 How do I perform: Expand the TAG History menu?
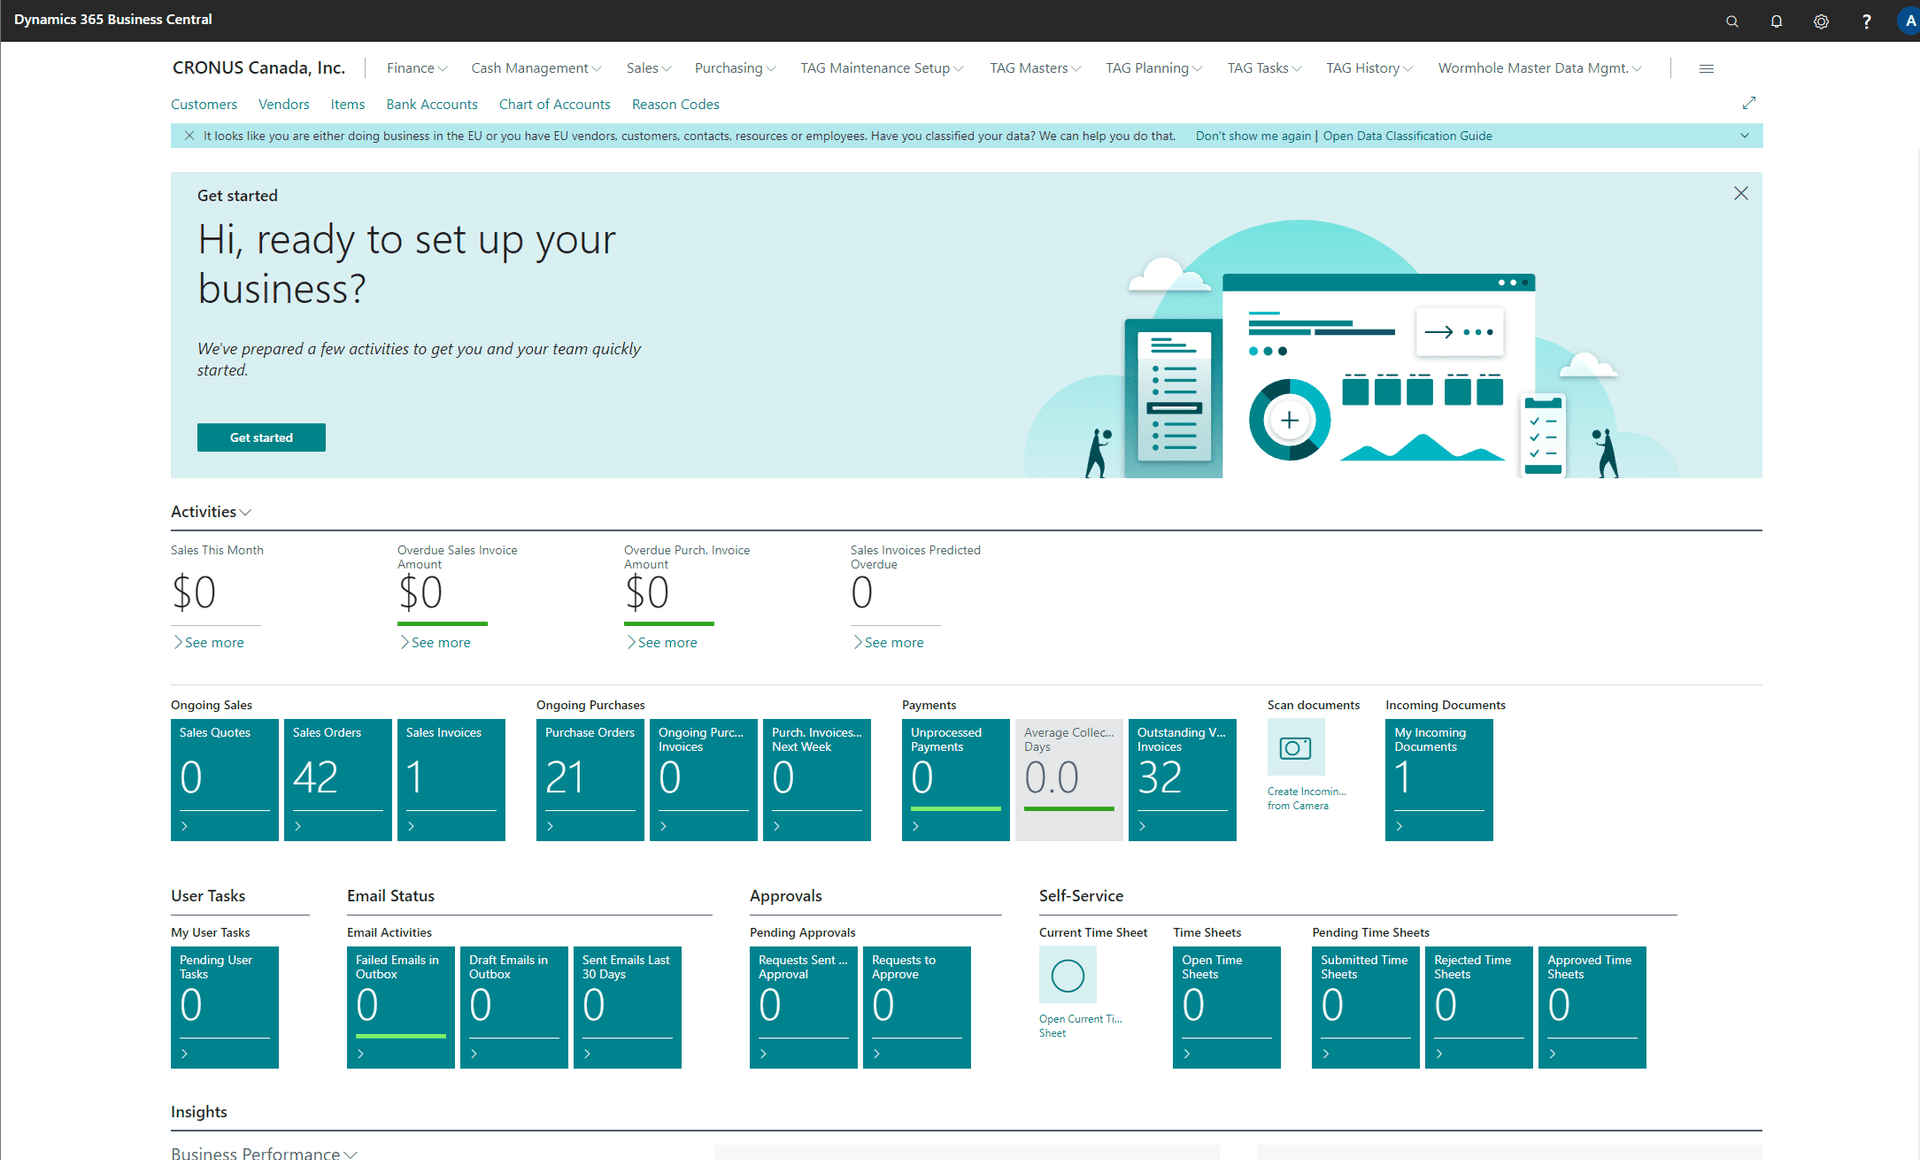coord(1369,68)
